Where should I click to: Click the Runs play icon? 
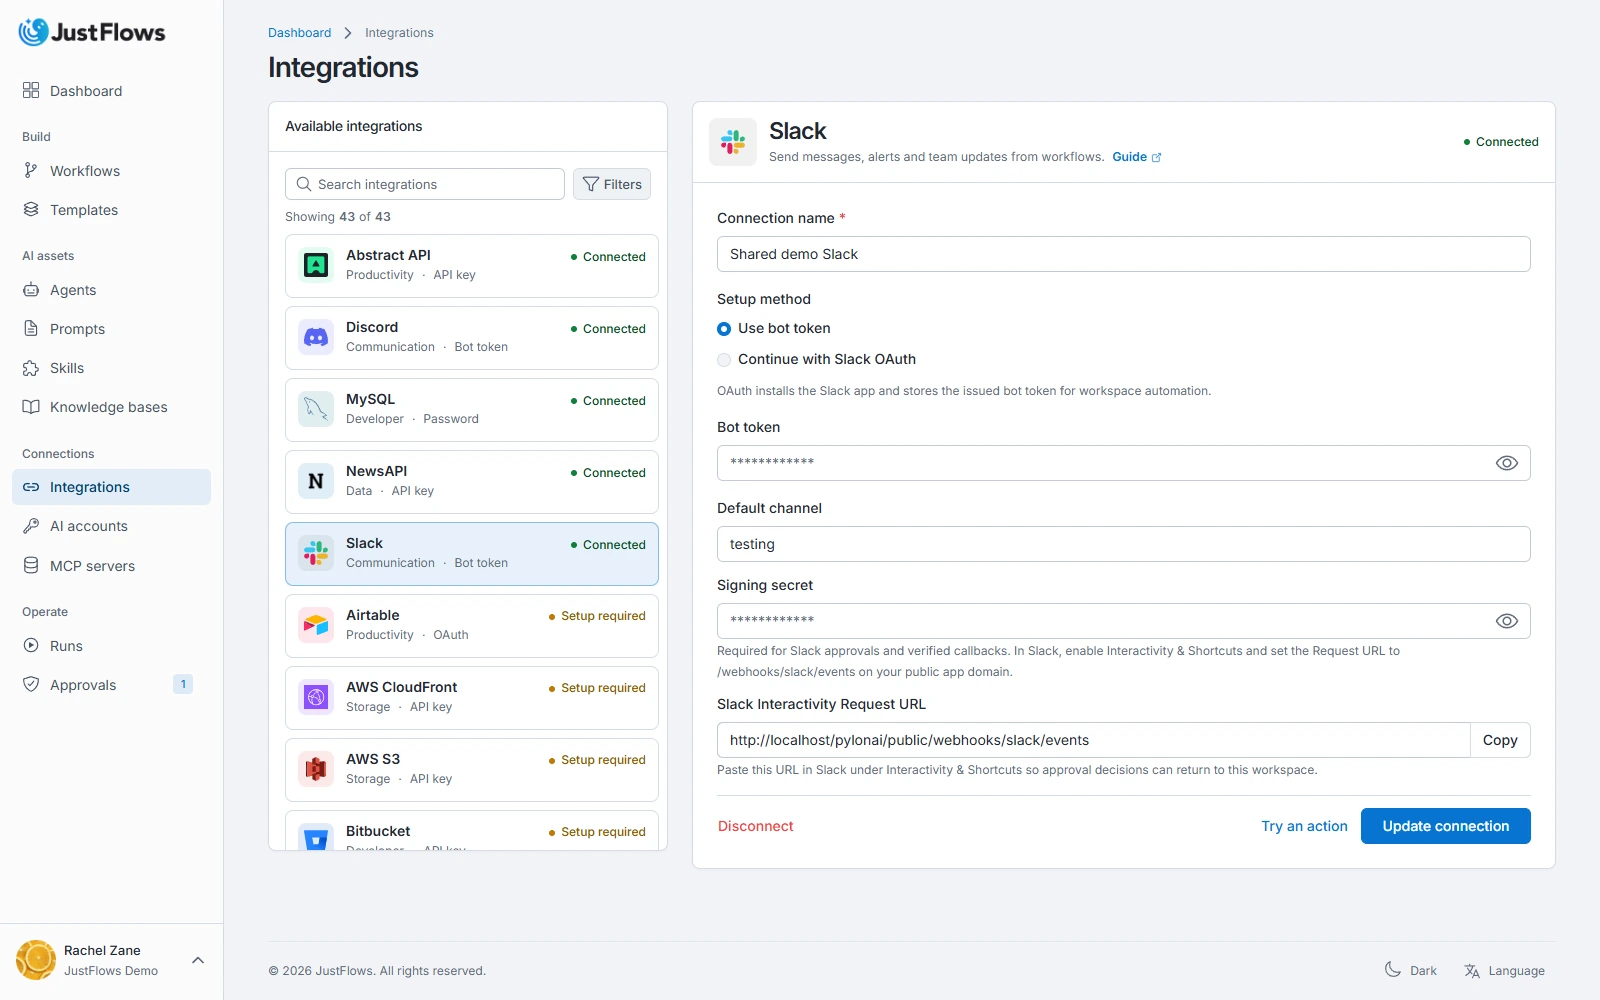tap(31, 646)
